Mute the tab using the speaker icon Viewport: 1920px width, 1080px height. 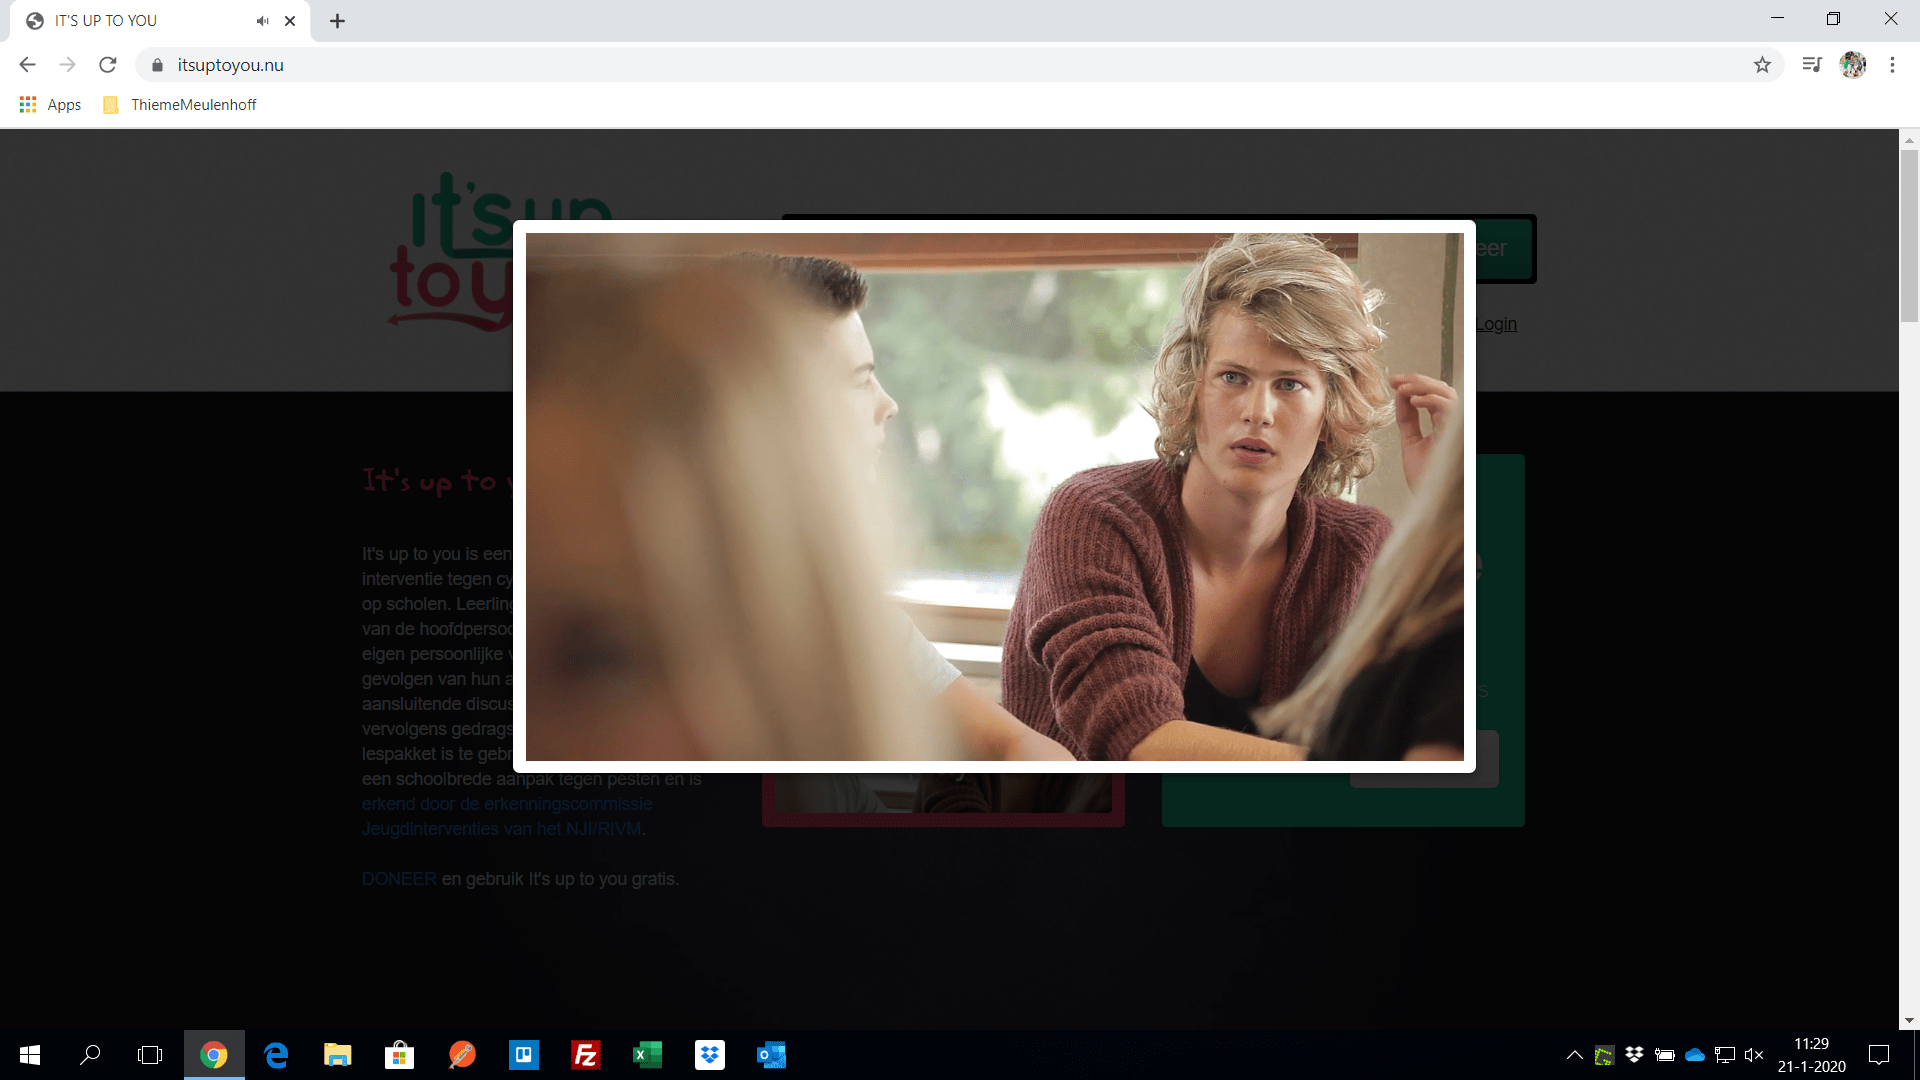262,21
